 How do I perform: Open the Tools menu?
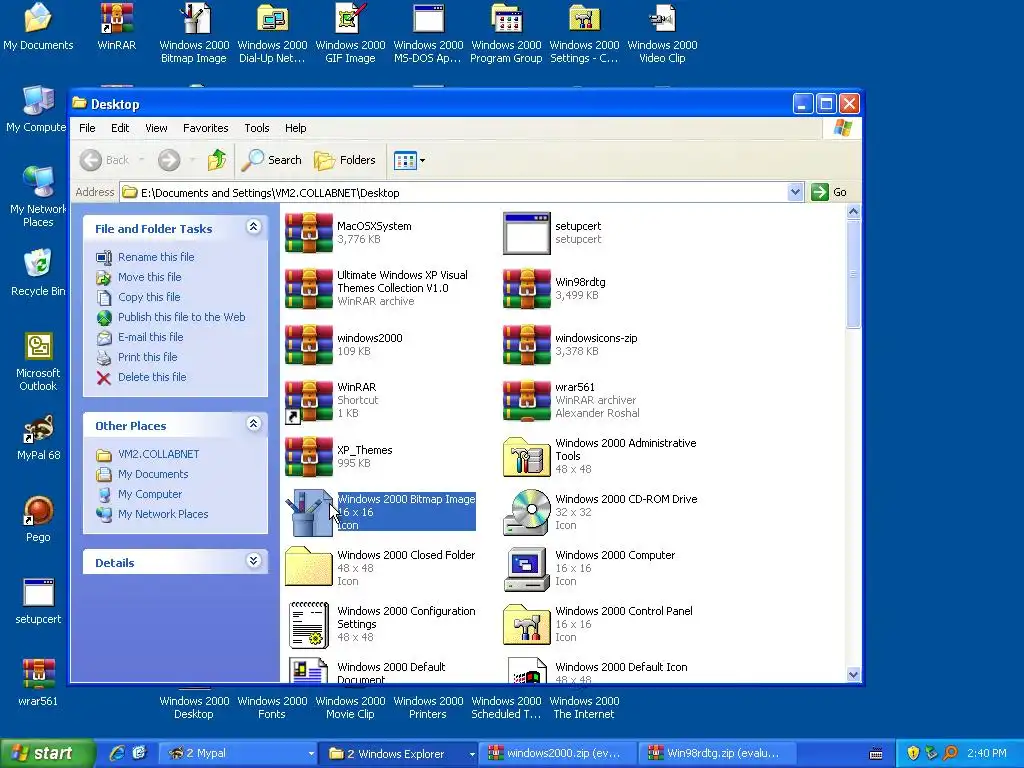coord(257,128)
